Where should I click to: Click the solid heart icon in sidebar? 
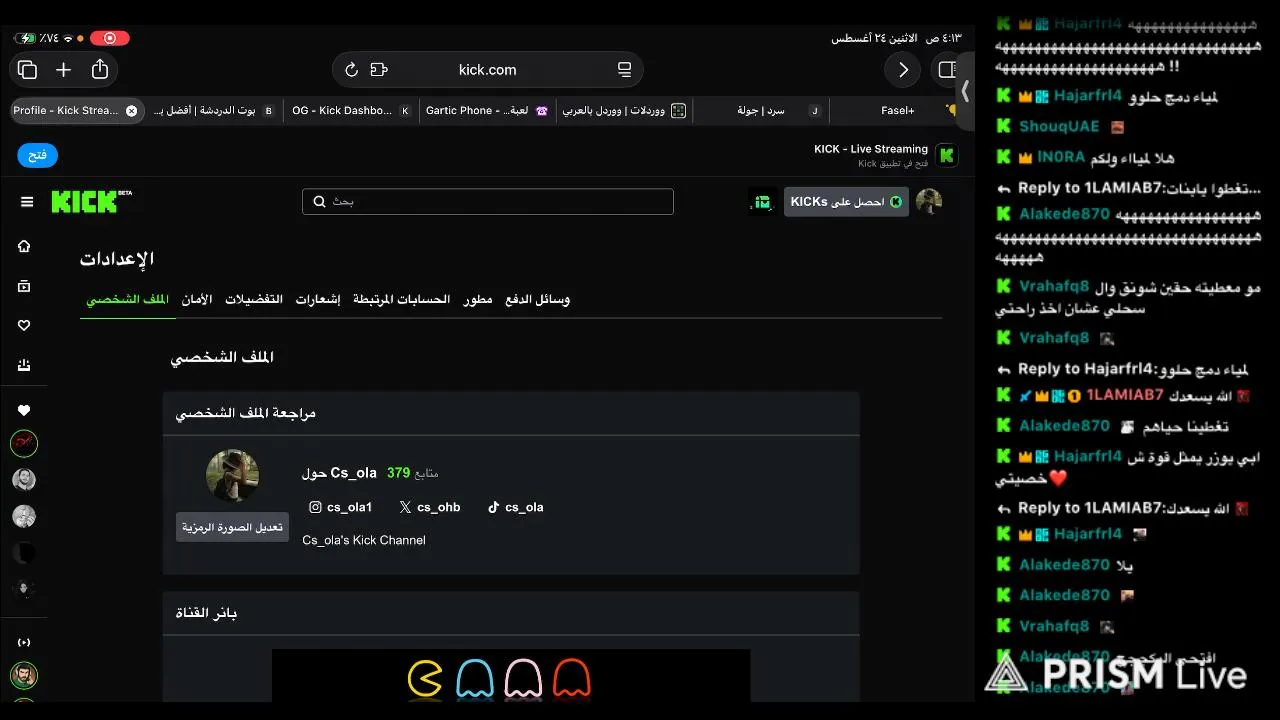pyautogui.click(x=24, y=410)
